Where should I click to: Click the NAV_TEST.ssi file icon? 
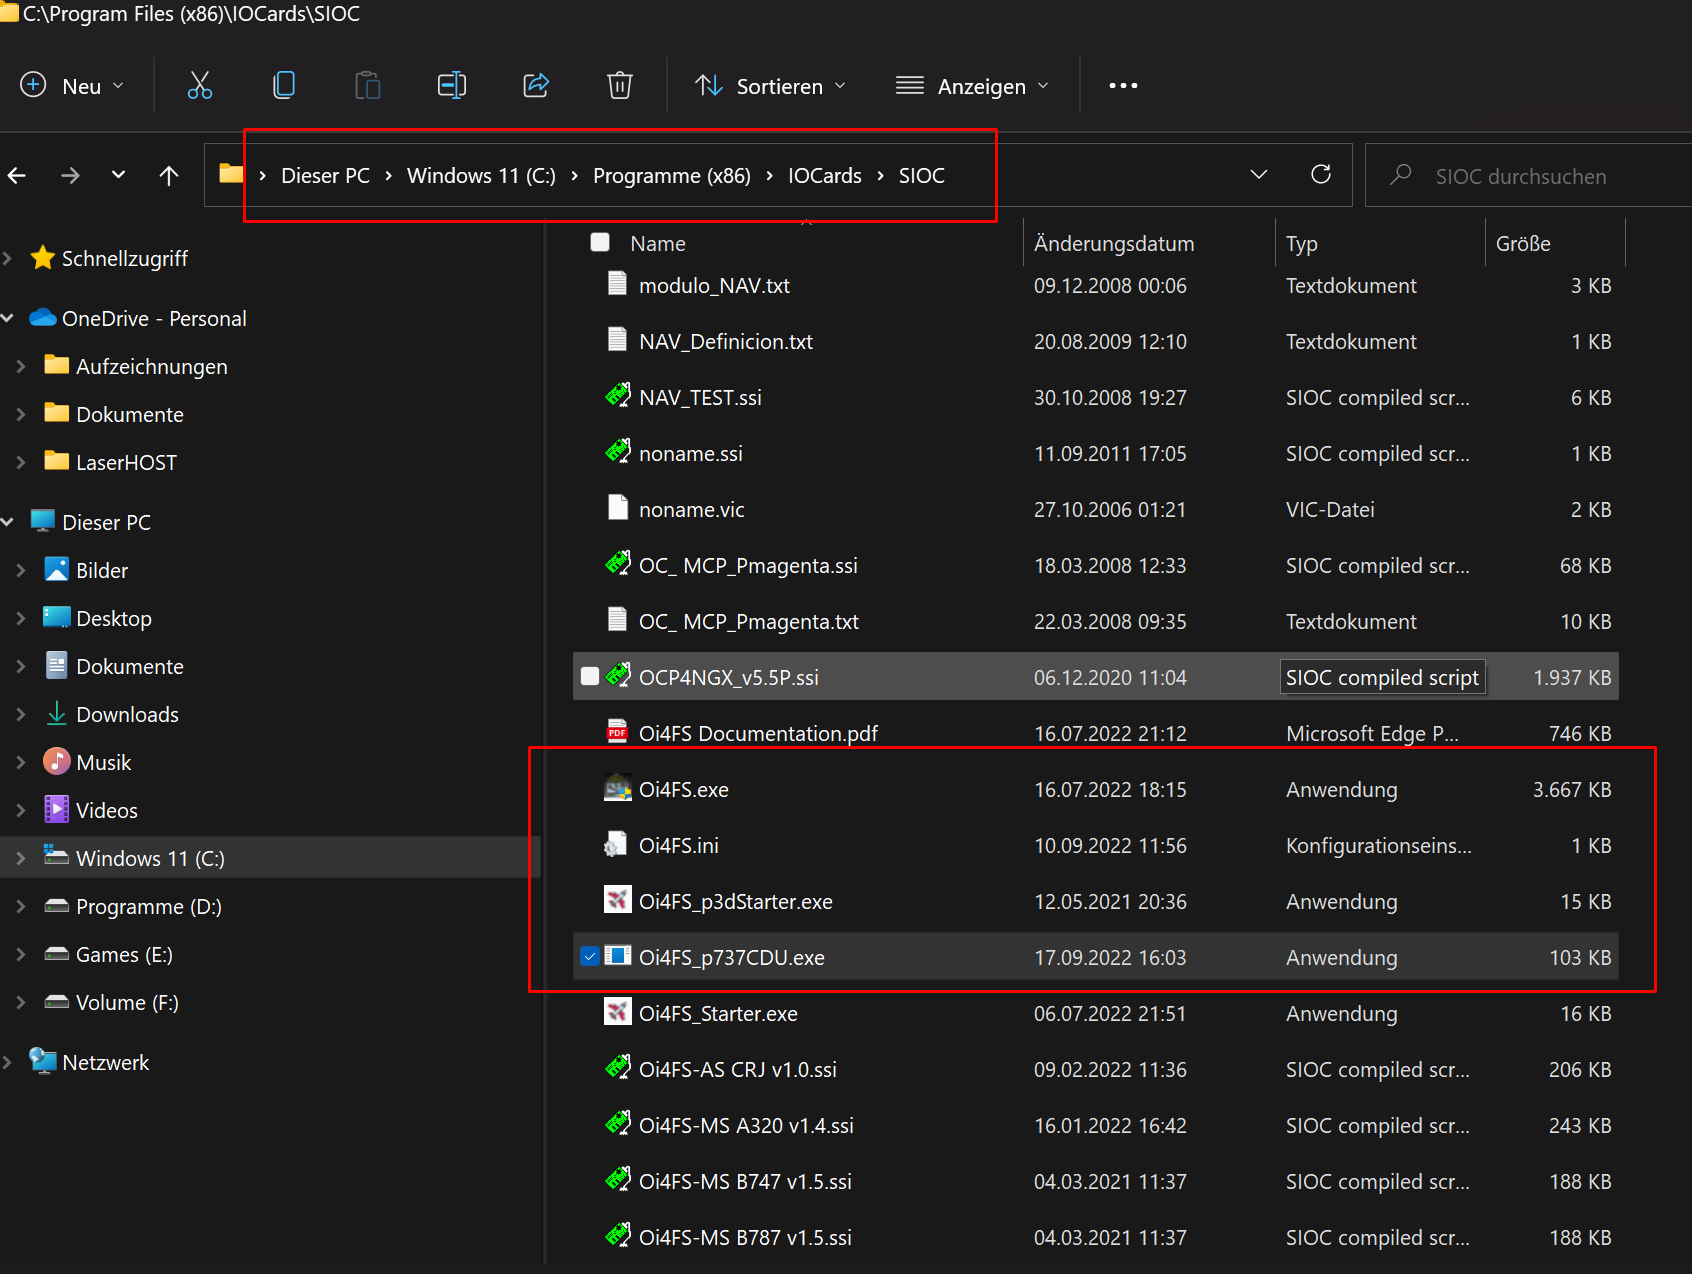click(x=618, y=396)
